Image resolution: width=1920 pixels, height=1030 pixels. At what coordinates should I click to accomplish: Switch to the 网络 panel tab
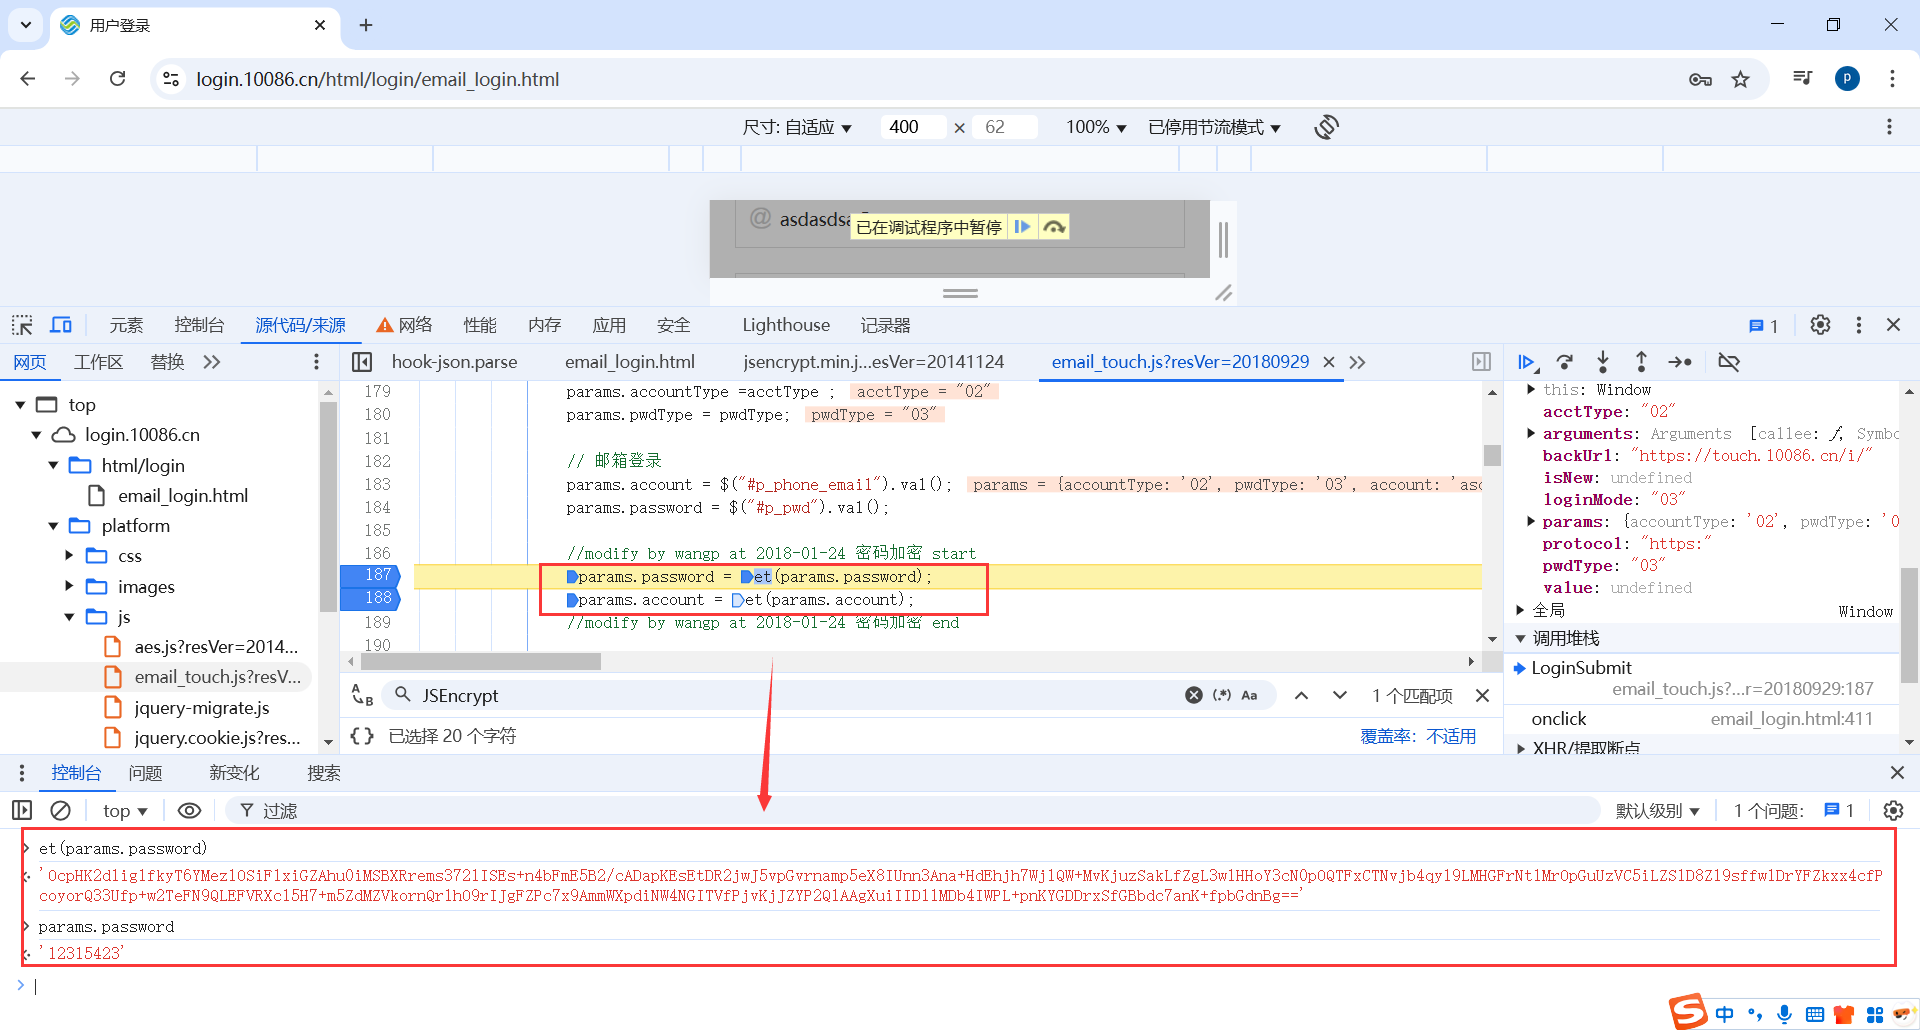(x=405, y=325)
